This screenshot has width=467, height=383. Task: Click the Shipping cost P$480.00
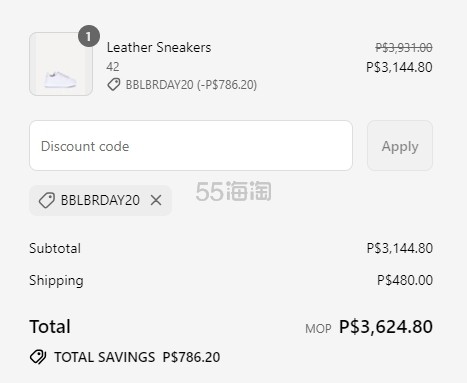click(405, 280)
